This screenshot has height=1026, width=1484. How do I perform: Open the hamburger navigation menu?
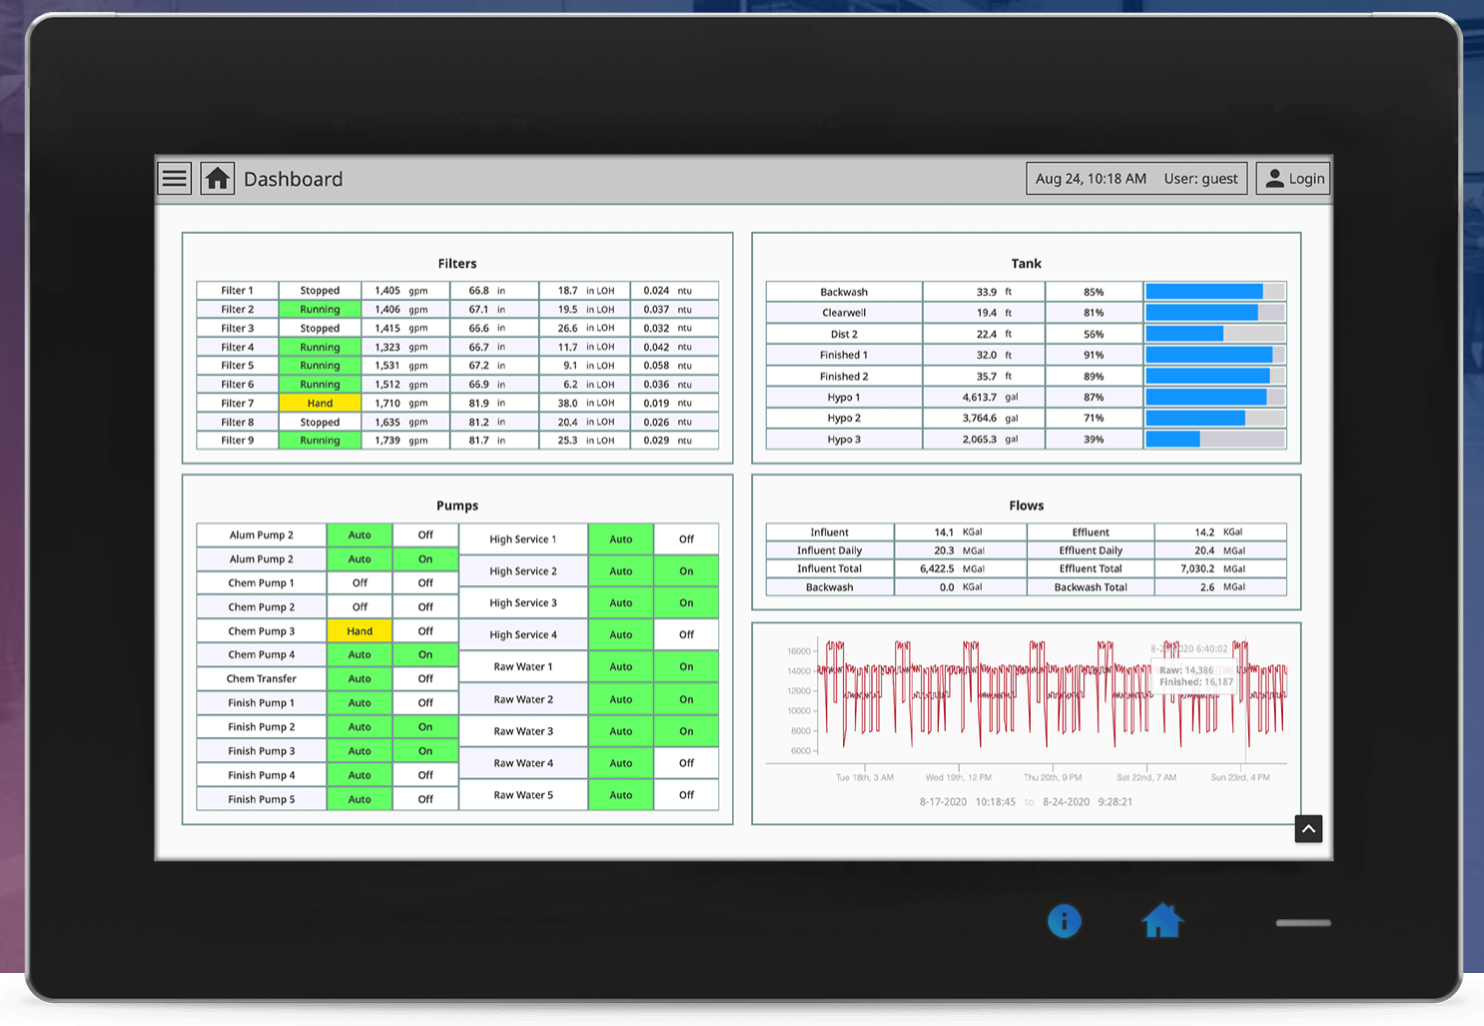tap(174, 178)
